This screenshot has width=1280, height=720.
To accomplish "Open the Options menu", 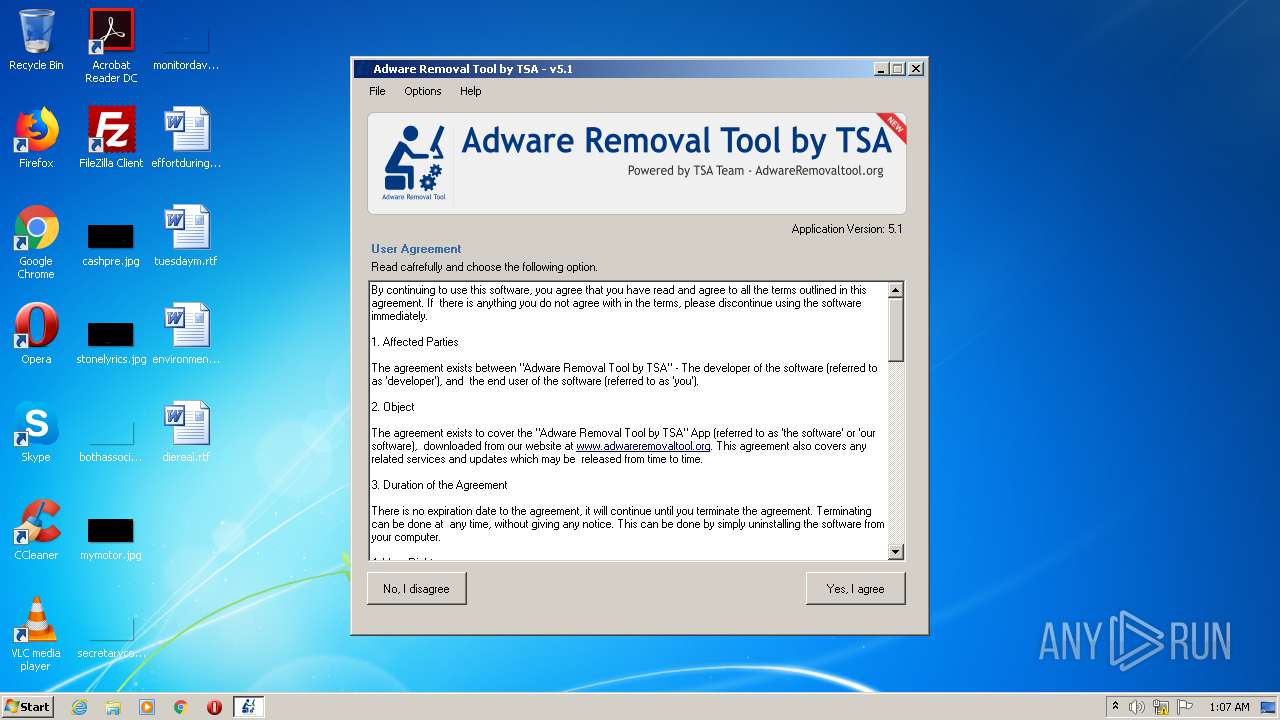I will coord(422,91).
